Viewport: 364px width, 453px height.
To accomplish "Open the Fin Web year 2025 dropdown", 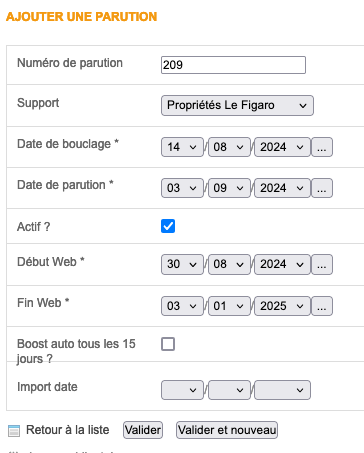I will [282, 306].
